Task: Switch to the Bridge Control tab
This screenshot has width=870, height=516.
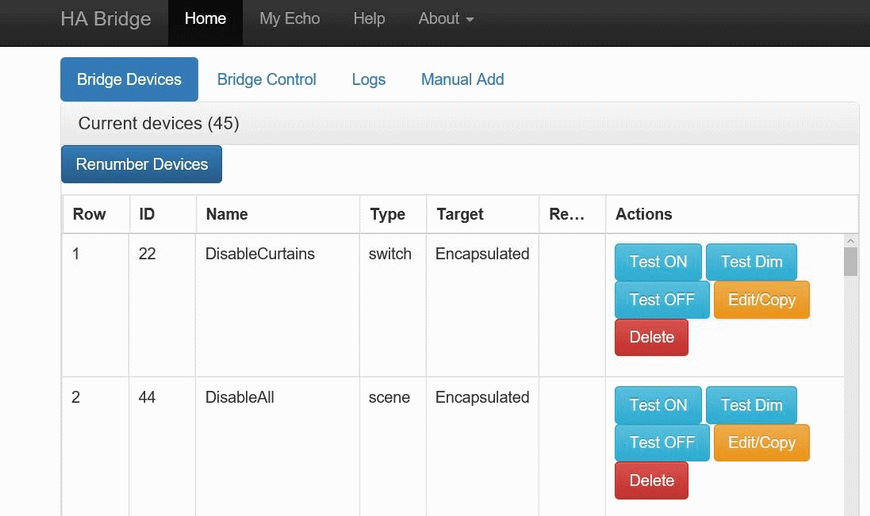Action: pyautogui.click(x=266, y=79)
